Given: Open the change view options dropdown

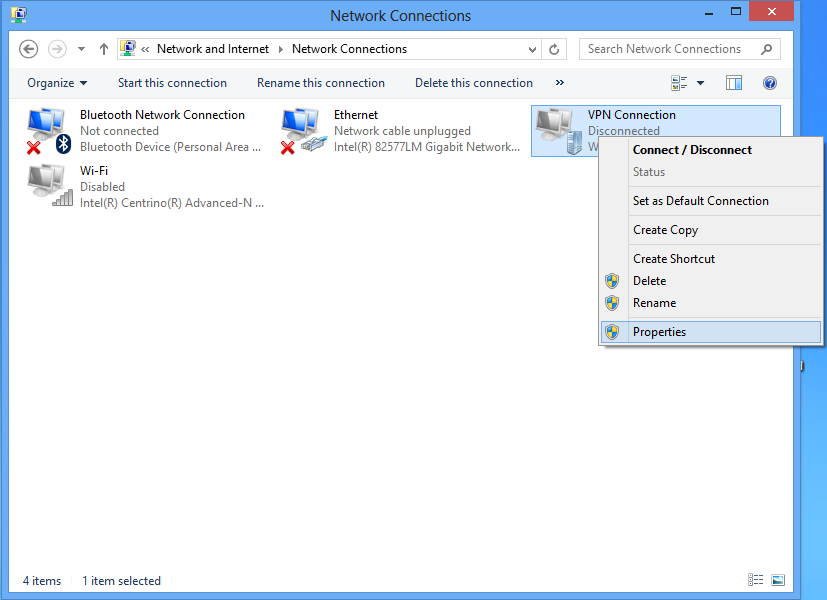Looking at the screenshot, I should click(x=700, y=83).
